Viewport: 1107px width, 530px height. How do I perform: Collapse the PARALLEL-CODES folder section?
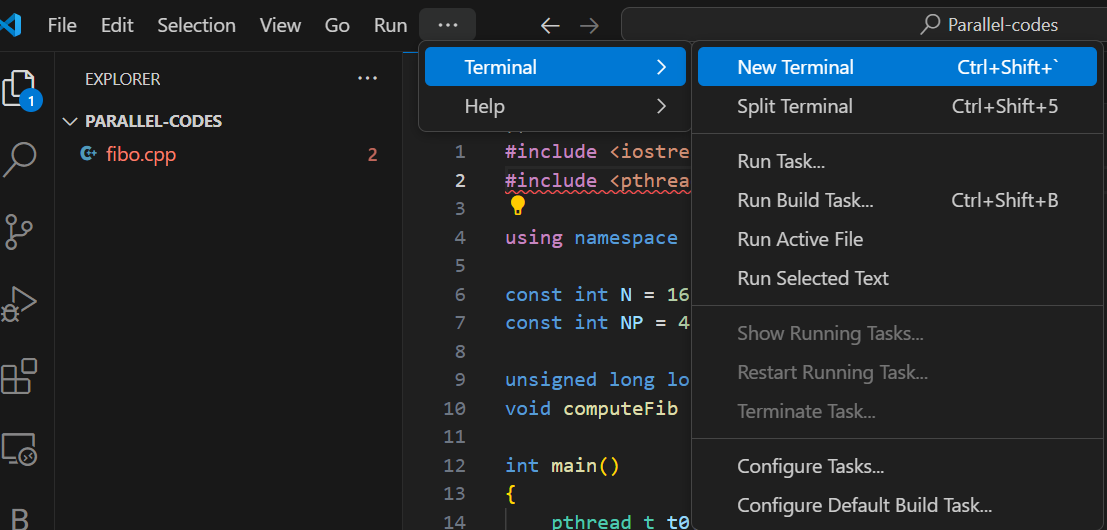(70, 121)
